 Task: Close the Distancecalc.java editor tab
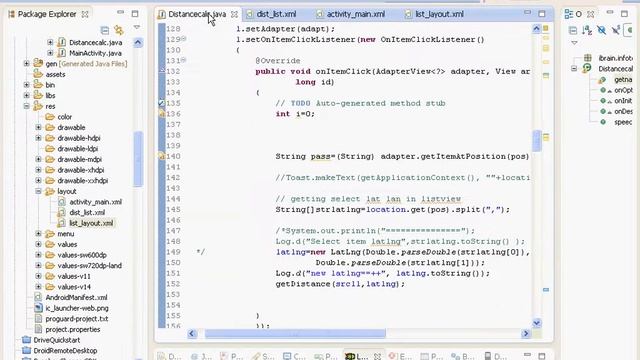[234, 14]
